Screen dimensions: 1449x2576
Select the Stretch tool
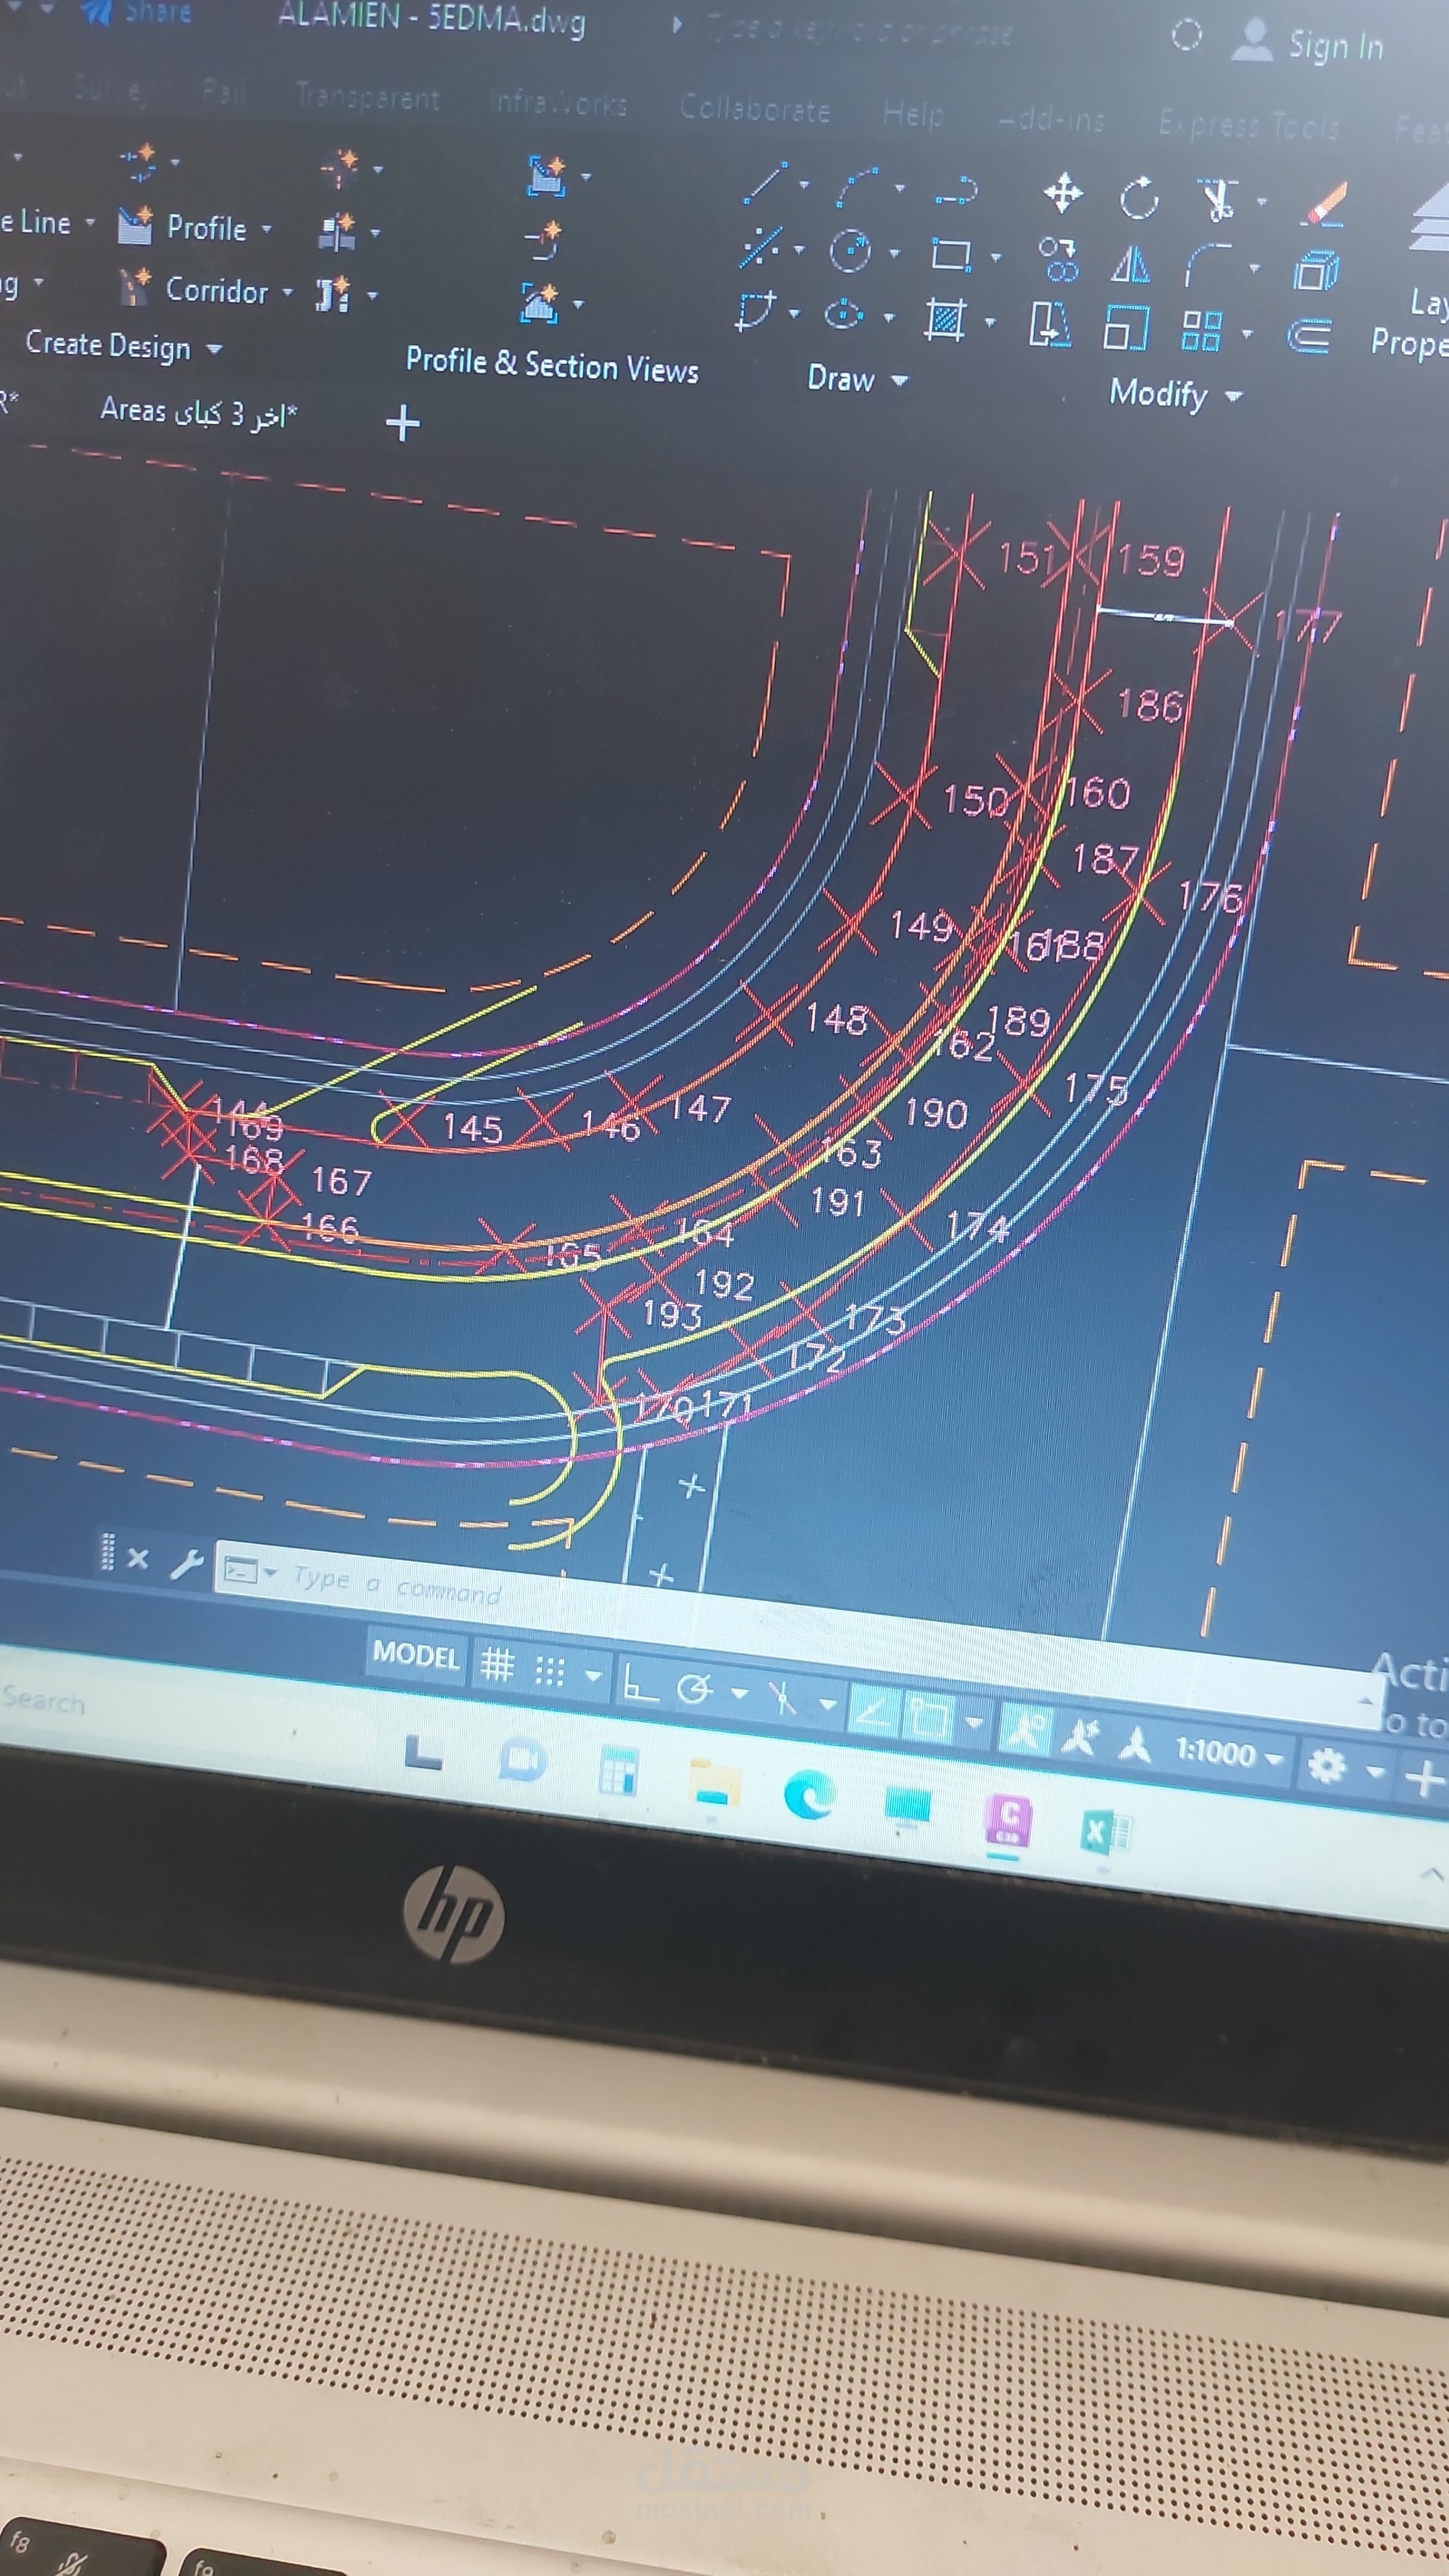click(1050, 324)
